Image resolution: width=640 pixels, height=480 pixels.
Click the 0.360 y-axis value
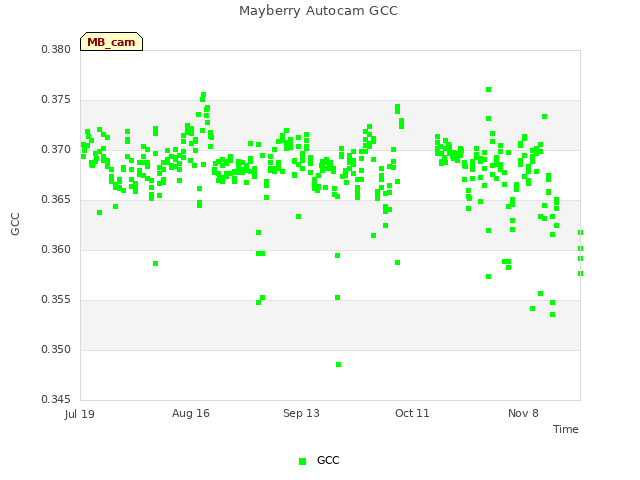point(56,249)
